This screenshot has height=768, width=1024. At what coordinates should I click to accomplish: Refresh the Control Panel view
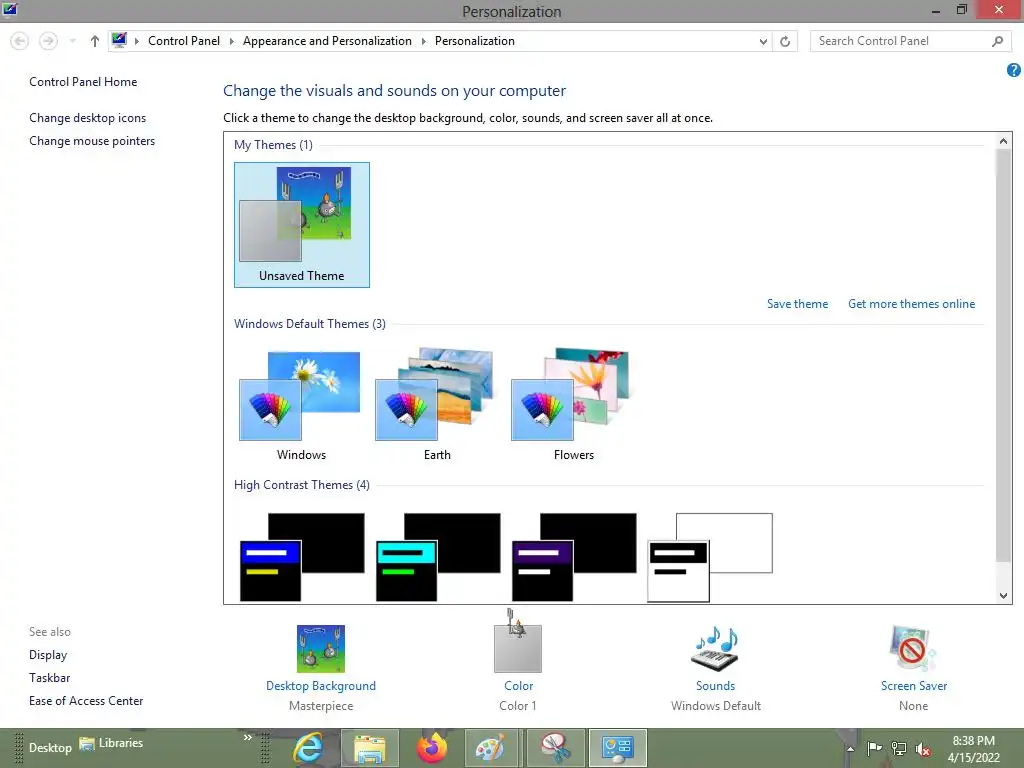tap(785, 41)
